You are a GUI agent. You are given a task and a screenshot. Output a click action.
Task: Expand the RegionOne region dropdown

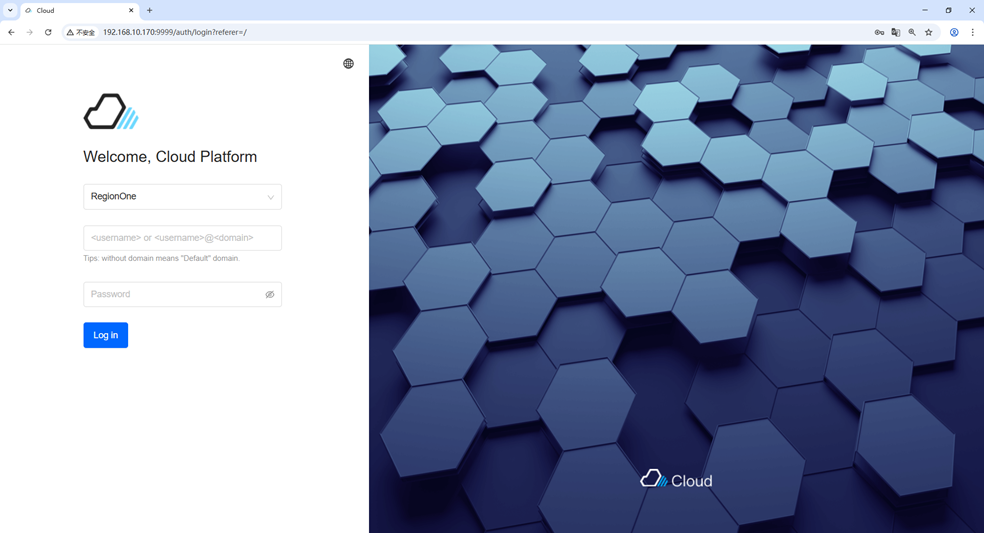(x=182, y=197)
